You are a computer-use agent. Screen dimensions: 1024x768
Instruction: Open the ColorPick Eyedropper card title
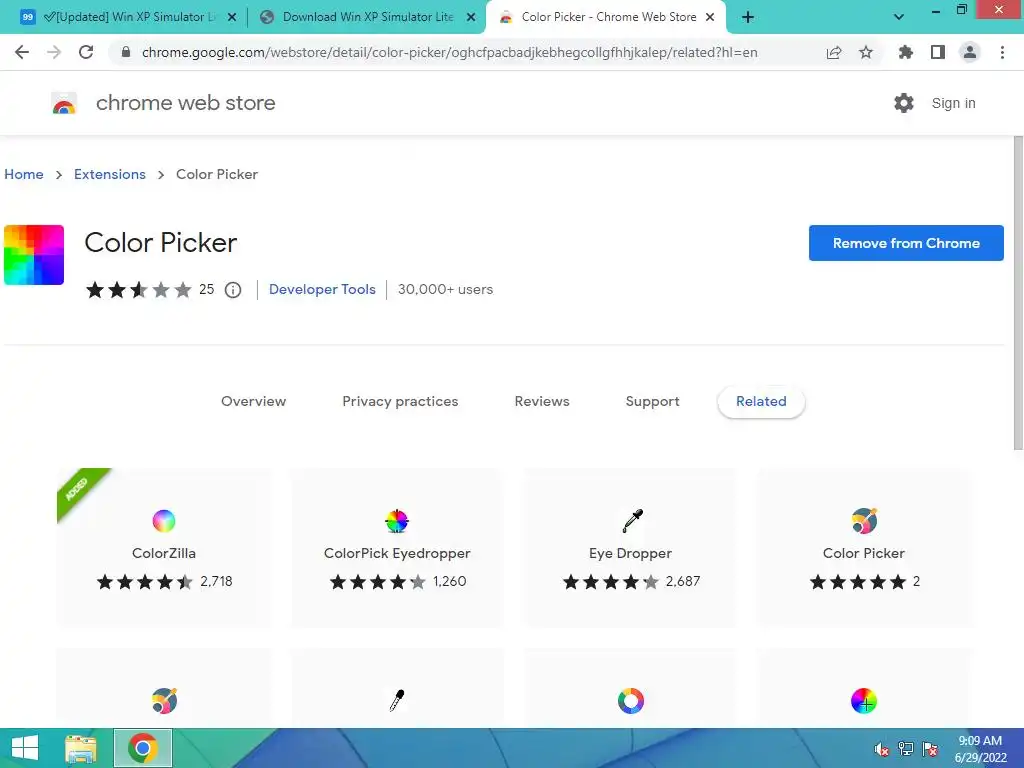(397, 553)
